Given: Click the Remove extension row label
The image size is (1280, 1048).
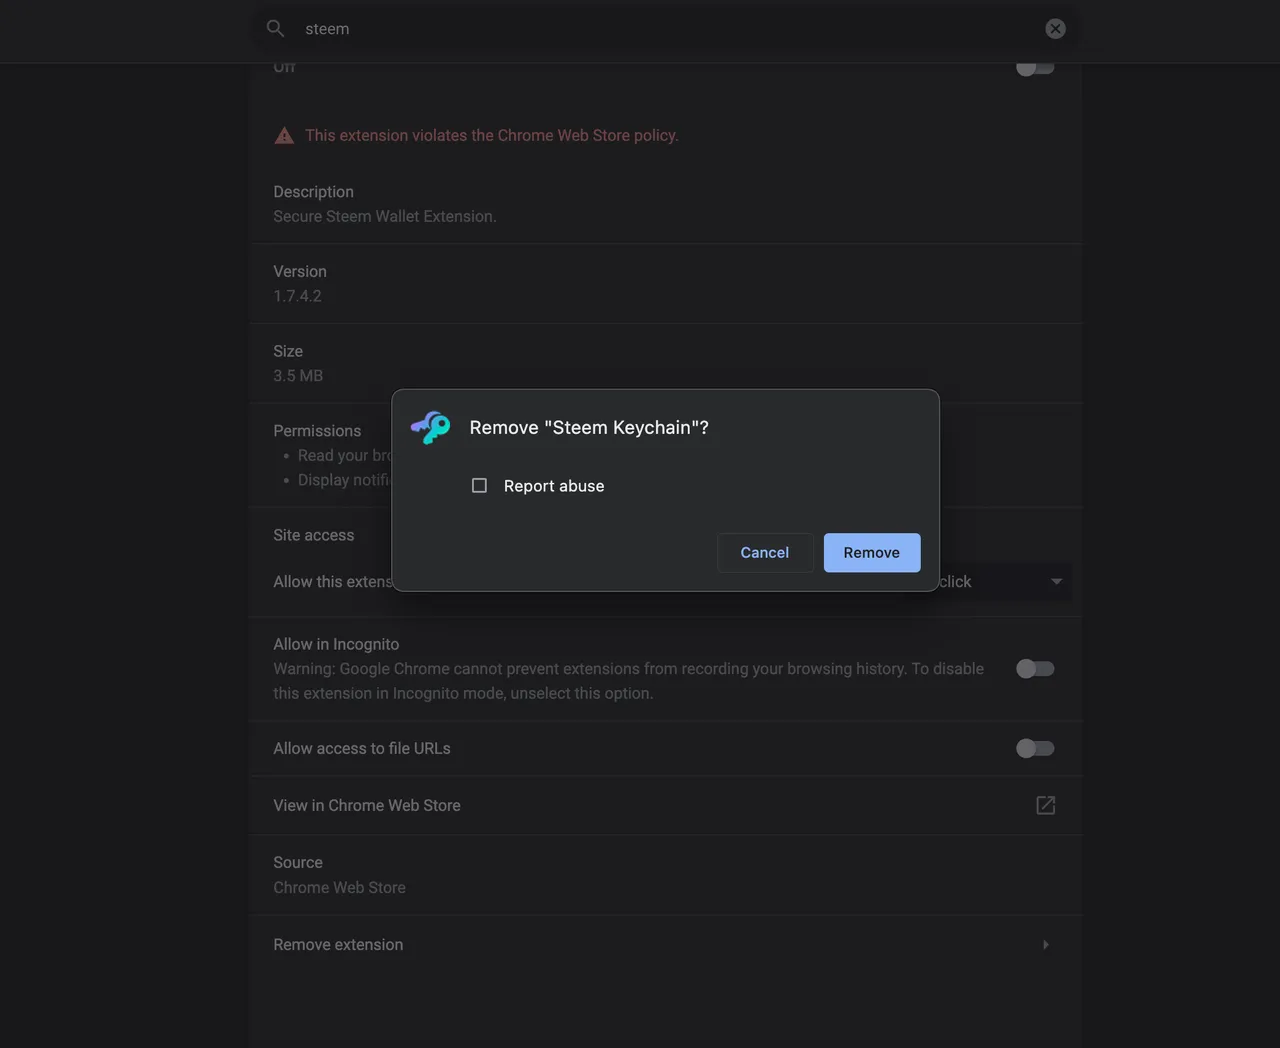Looking at the screenshot, I should point(338,944).
